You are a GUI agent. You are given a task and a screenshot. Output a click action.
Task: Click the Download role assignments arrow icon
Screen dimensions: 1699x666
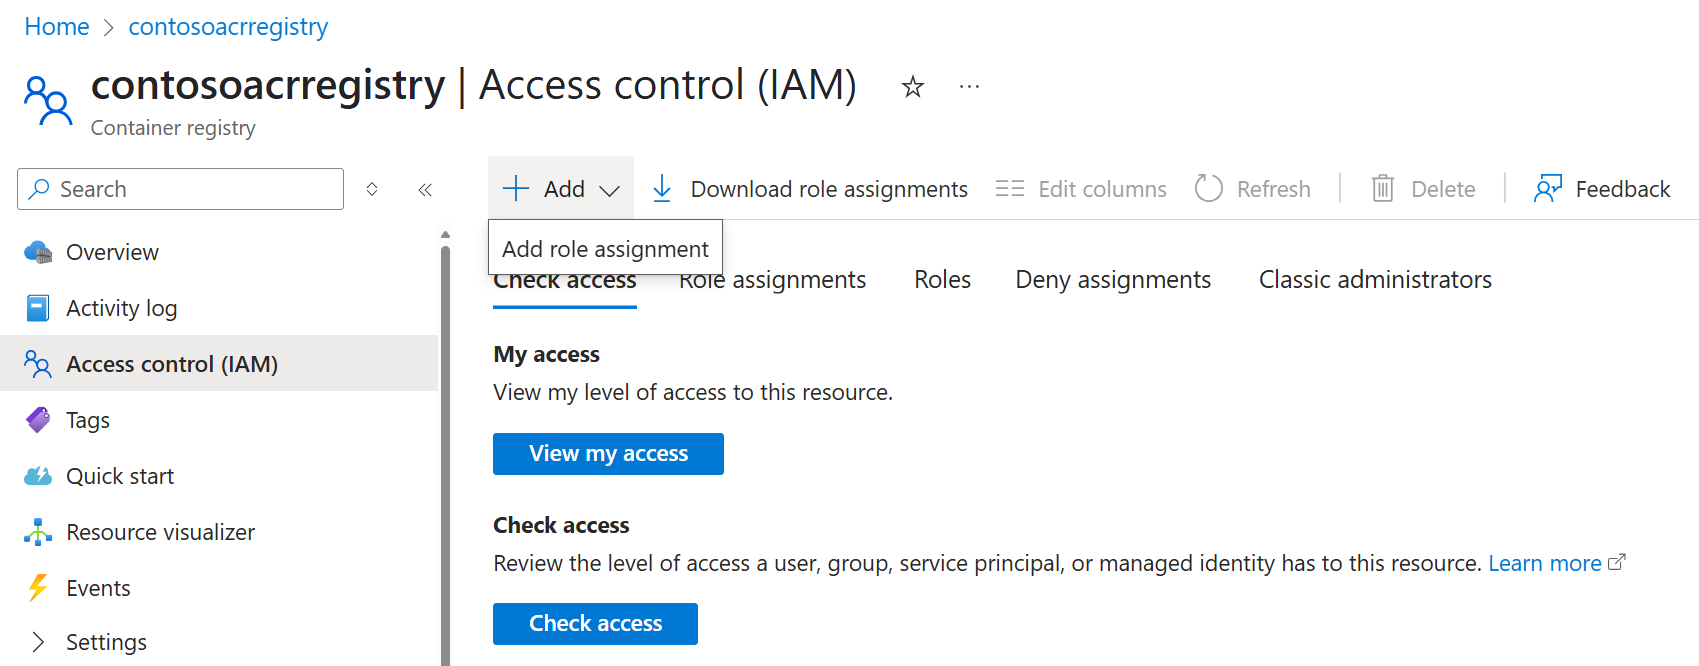(x=662, y=189)
